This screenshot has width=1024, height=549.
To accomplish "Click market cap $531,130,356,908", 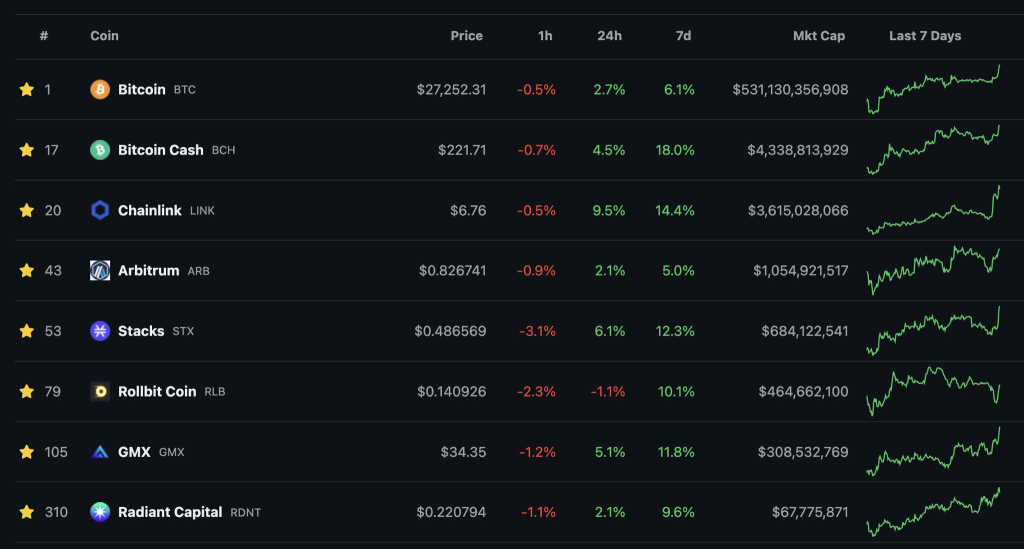I will [790, 89].
